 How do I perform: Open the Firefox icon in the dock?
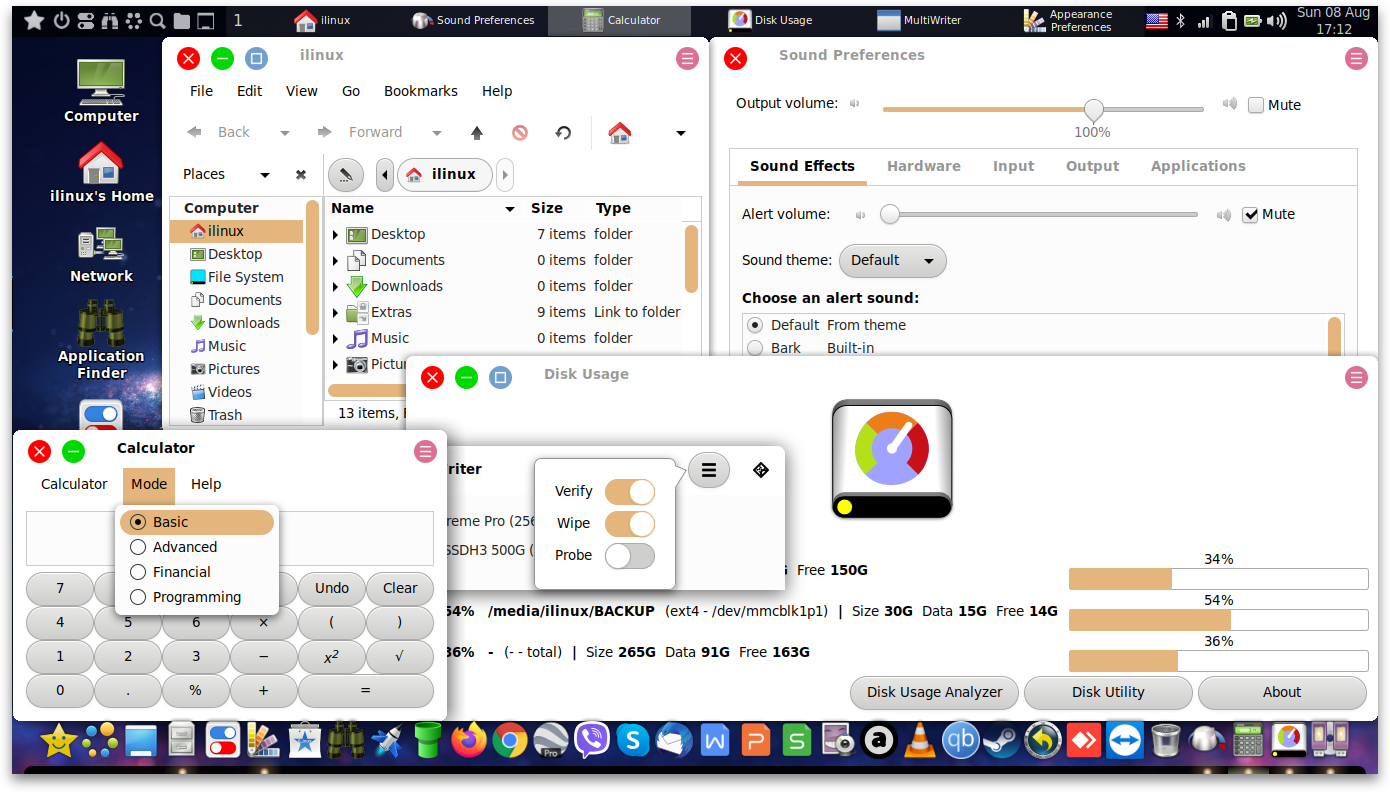coord(468,741)
